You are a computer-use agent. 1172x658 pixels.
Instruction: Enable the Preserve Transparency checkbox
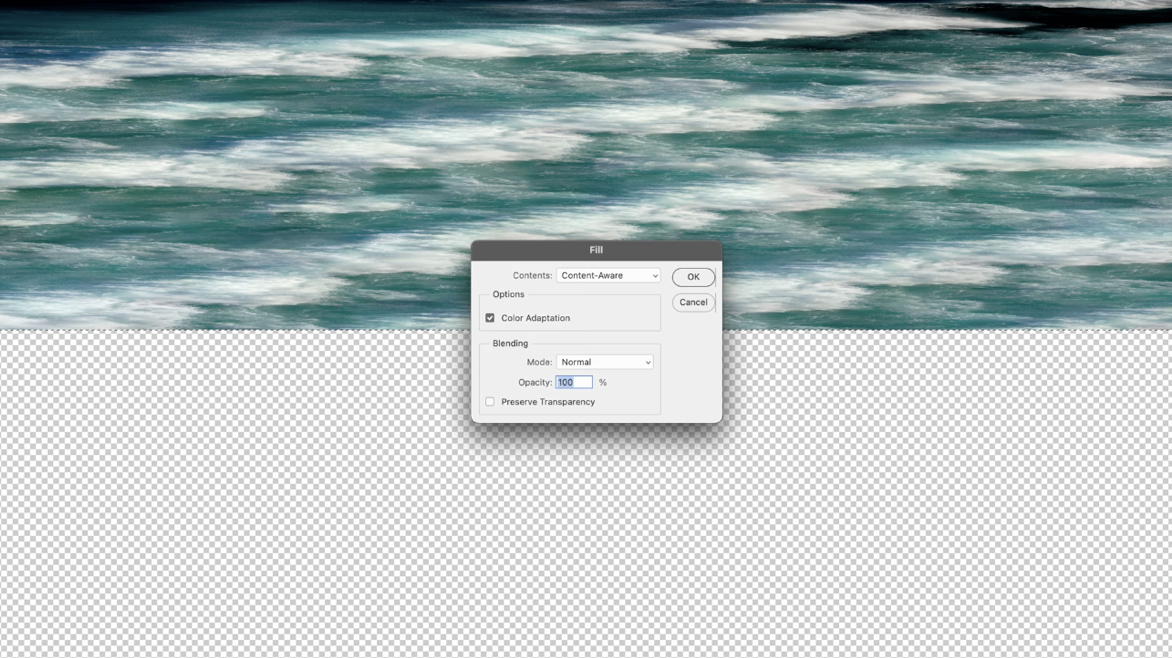490,402
